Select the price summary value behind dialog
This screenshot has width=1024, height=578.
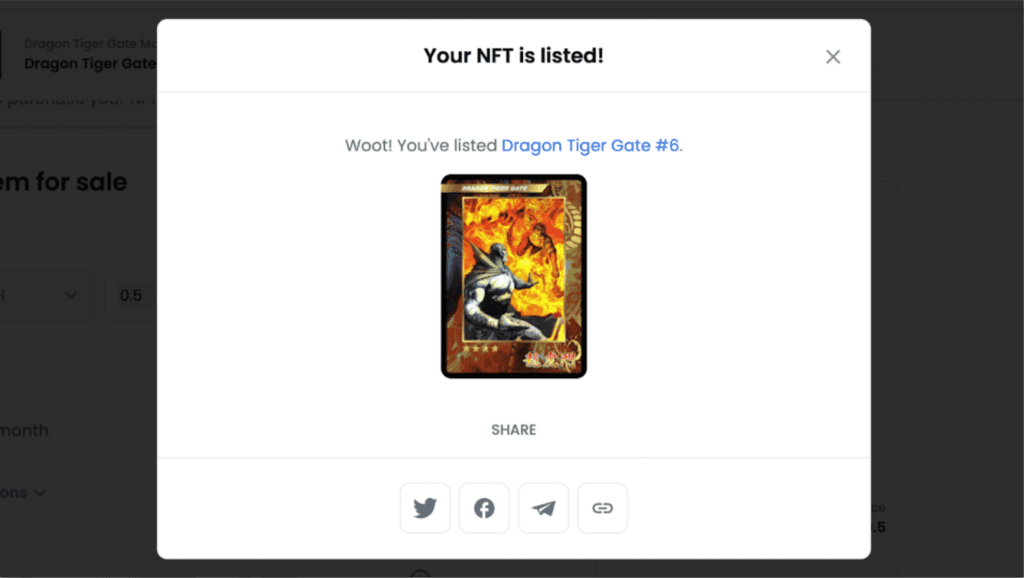click(878, 527)
